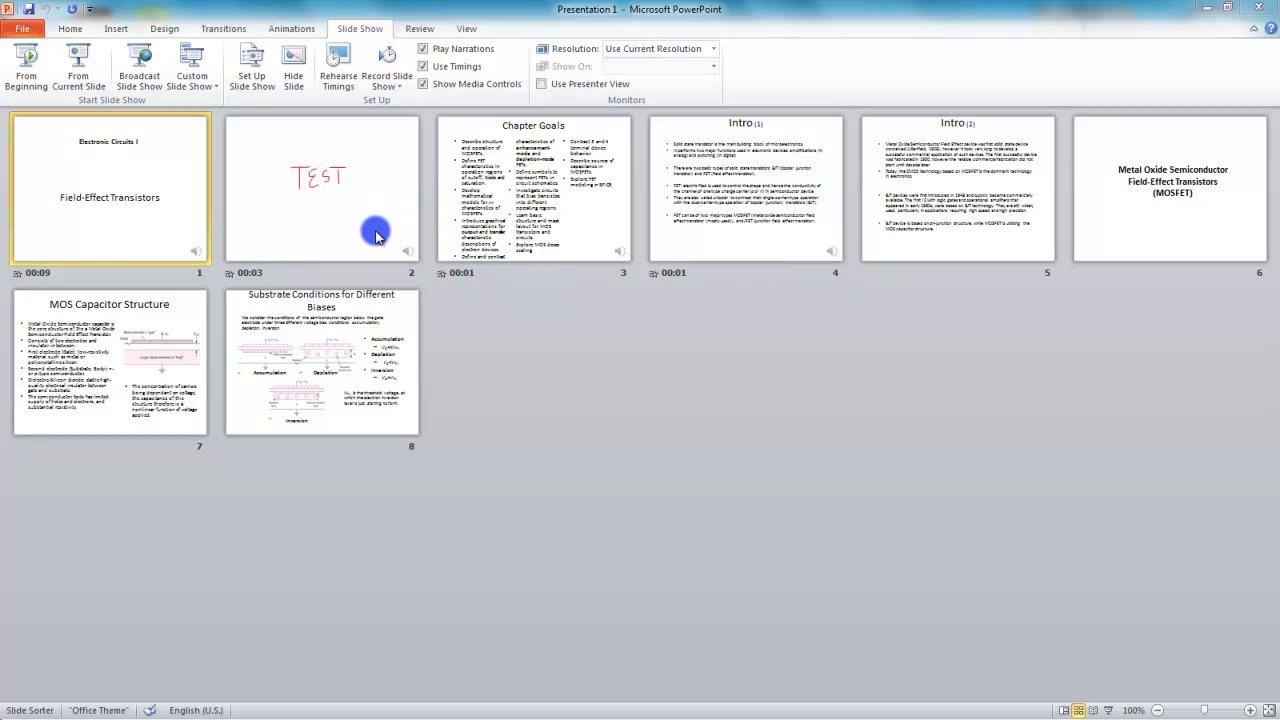Start show From Current Slide

(79, 67)
